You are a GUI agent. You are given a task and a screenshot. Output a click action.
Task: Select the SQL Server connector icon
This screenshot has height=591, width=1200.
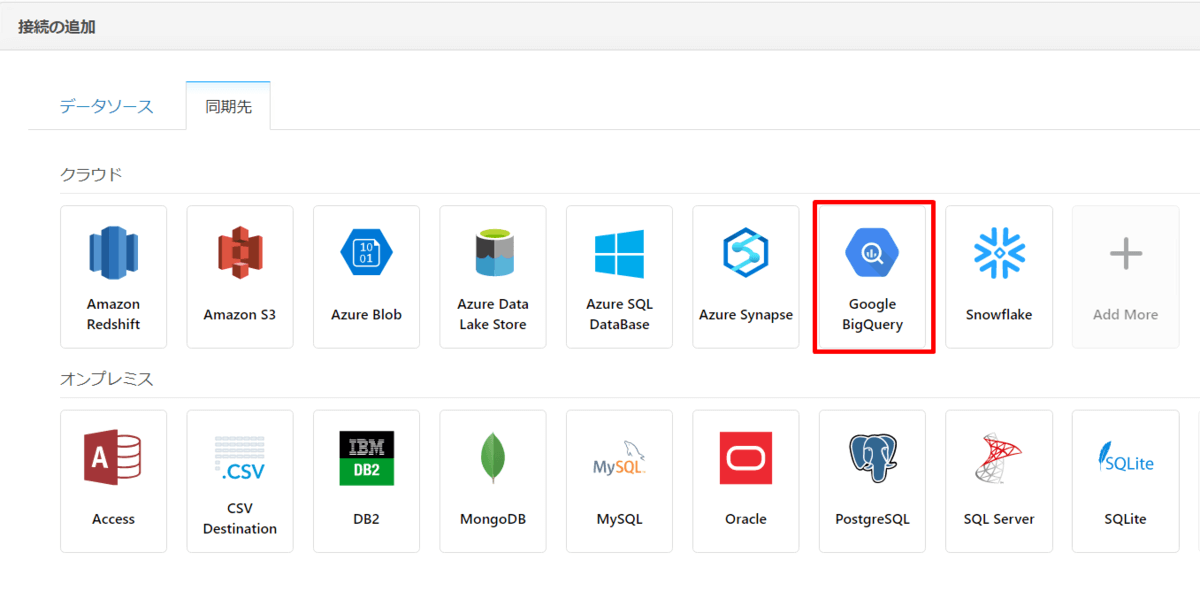pyautogui.click(x=999, y=459)
